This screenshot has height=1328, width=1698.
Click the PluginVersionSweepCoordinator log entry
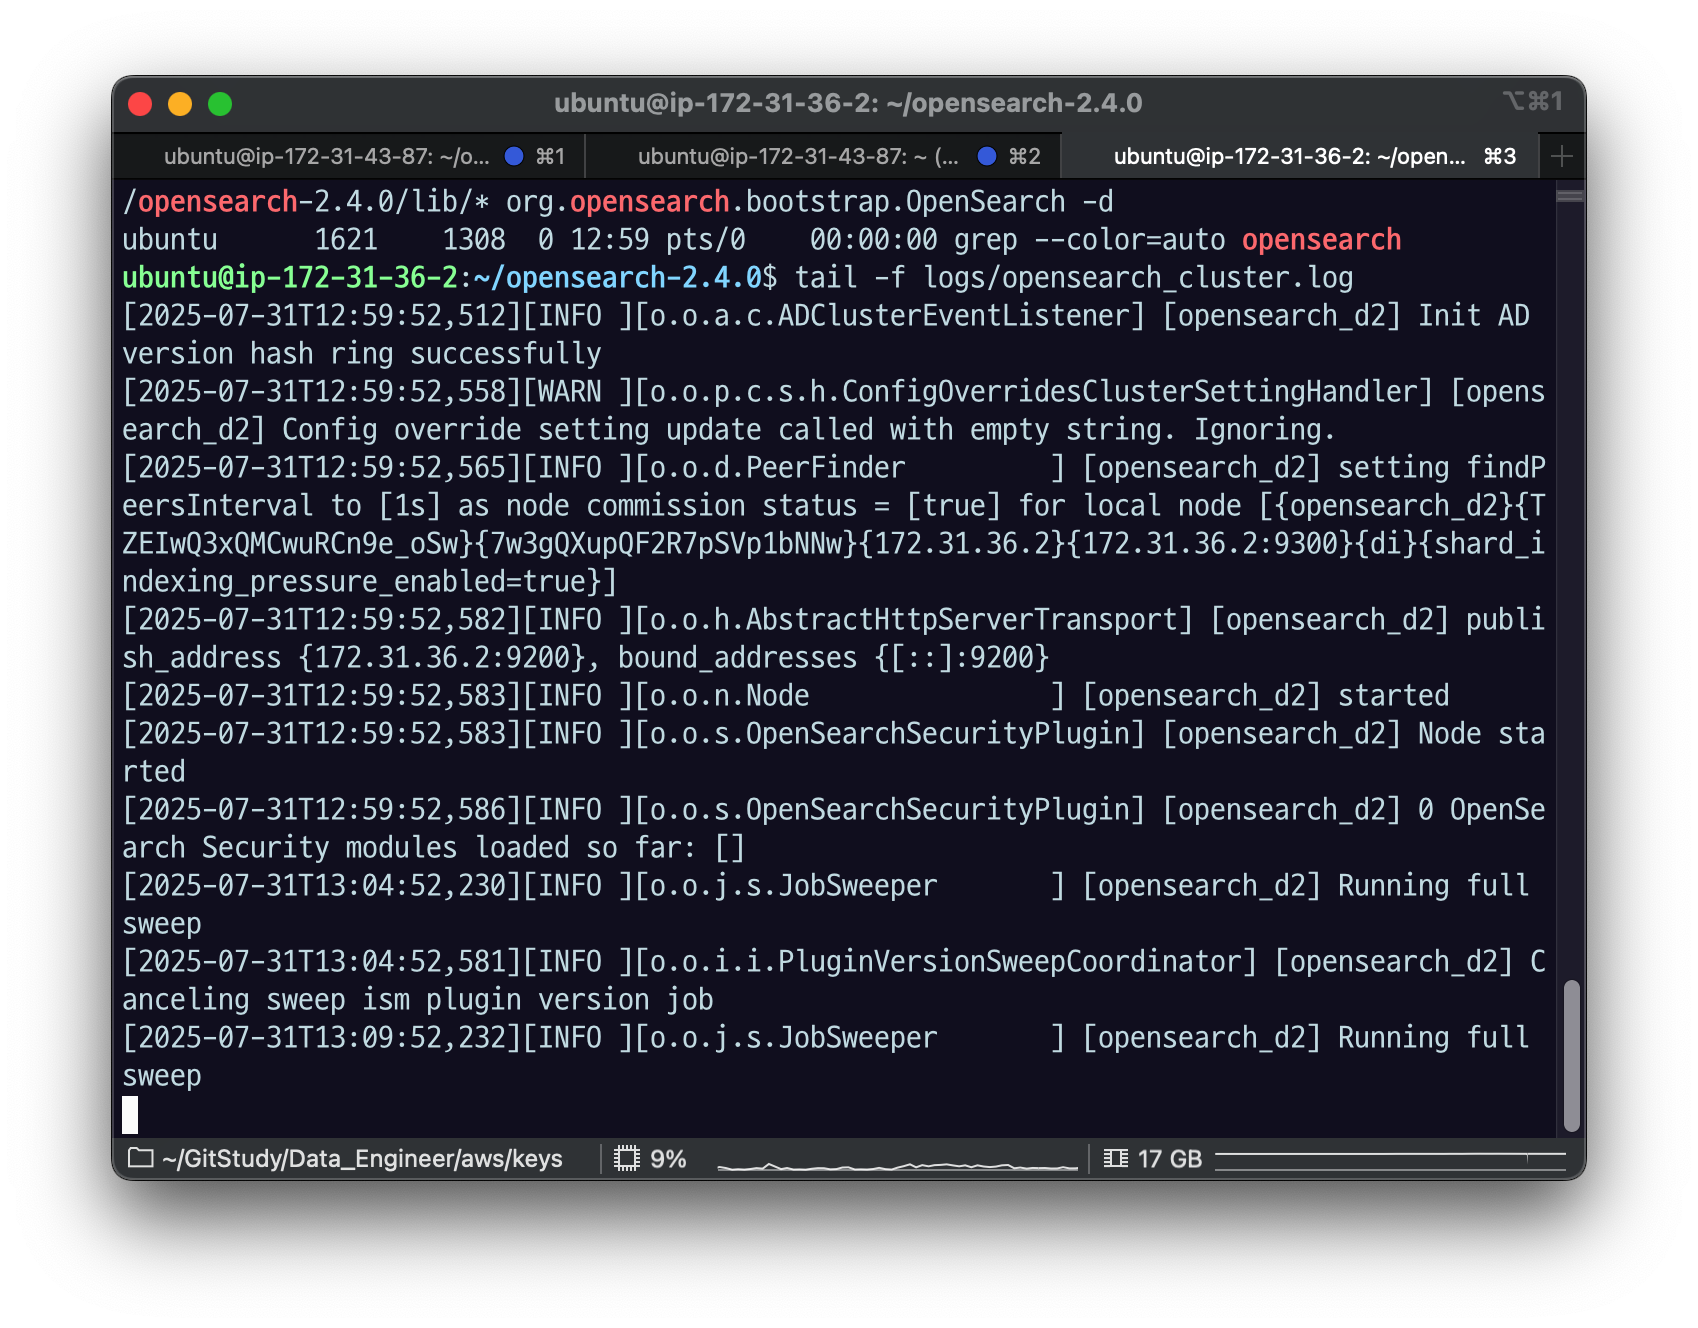834,981
